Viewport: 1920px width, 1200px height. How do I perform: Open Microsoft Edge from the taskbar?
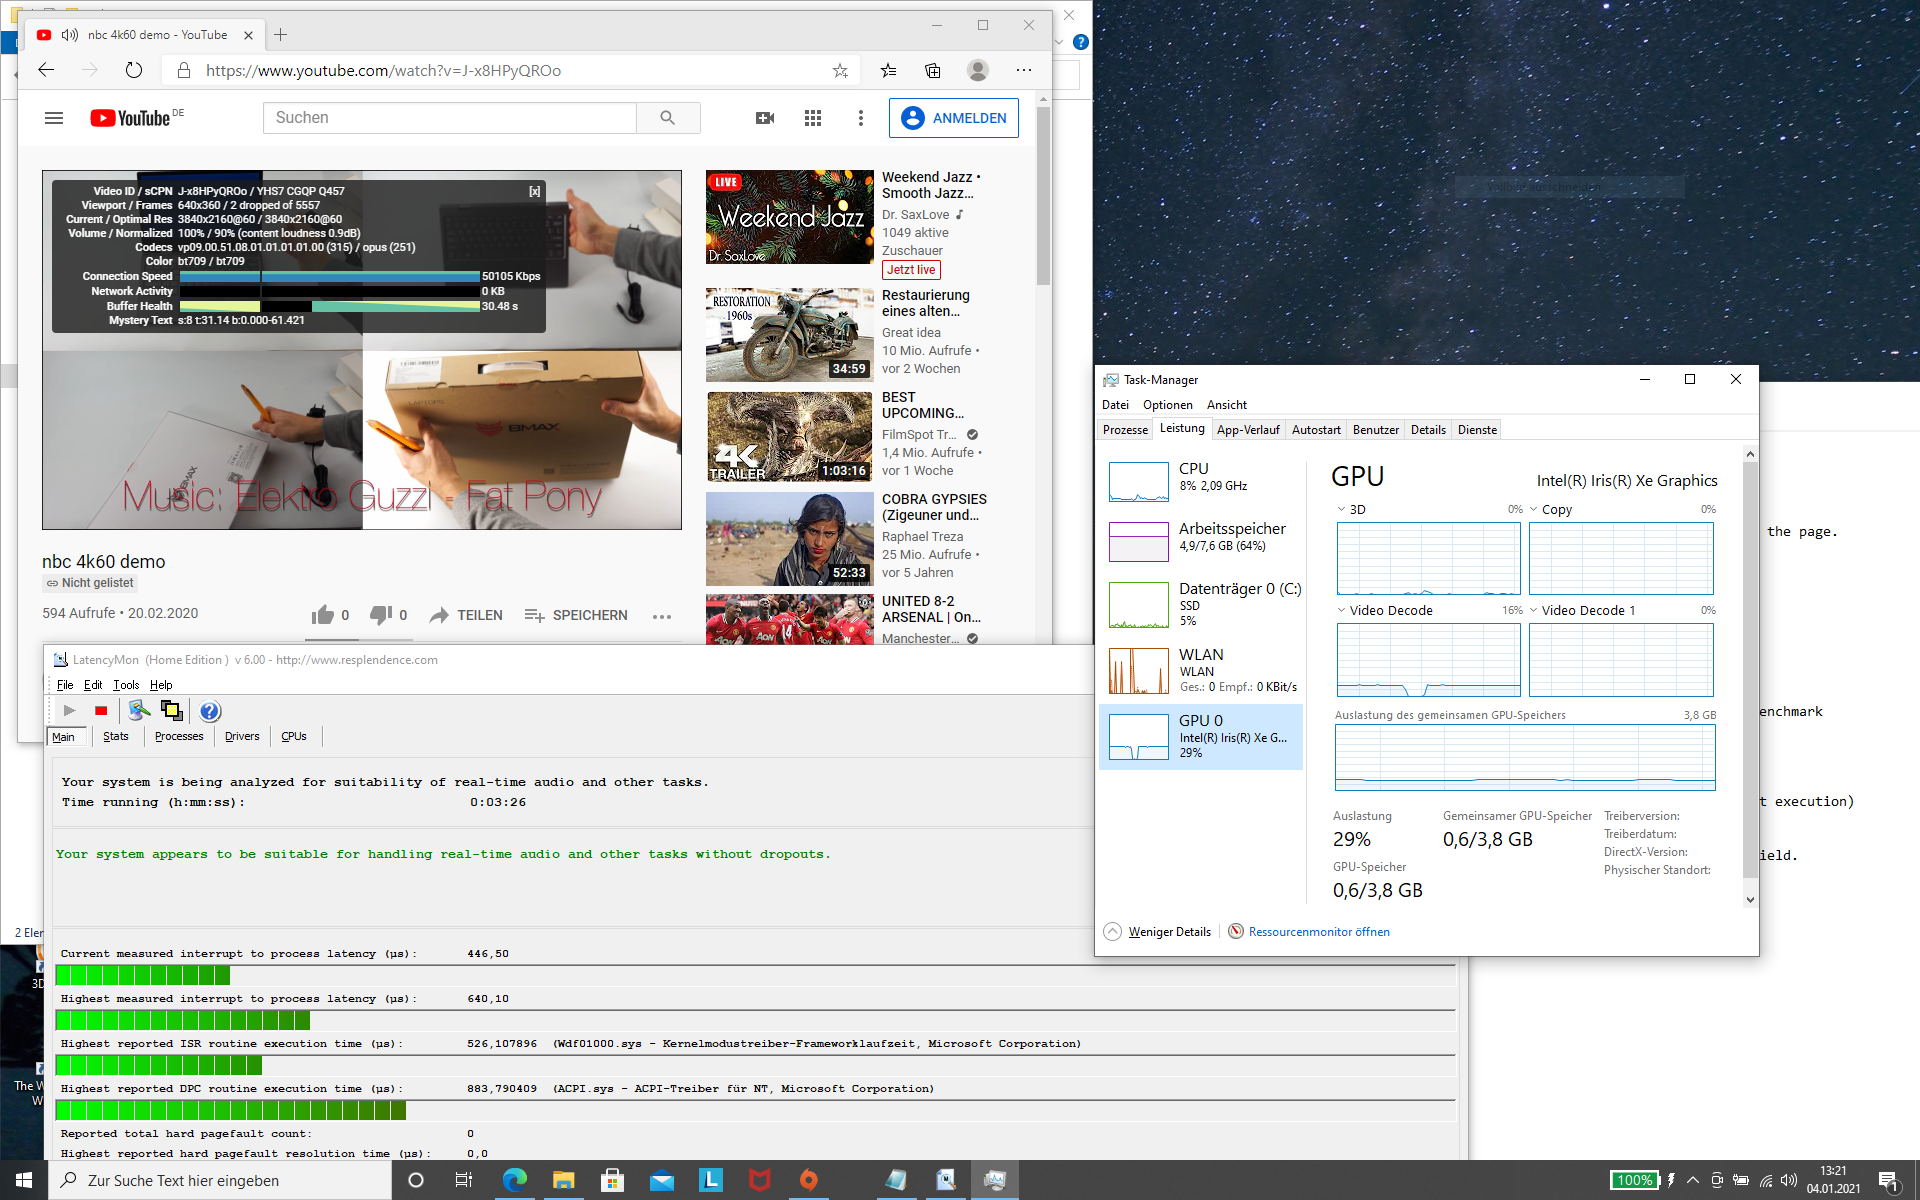pyautogui.click(x=515, y=1180)
